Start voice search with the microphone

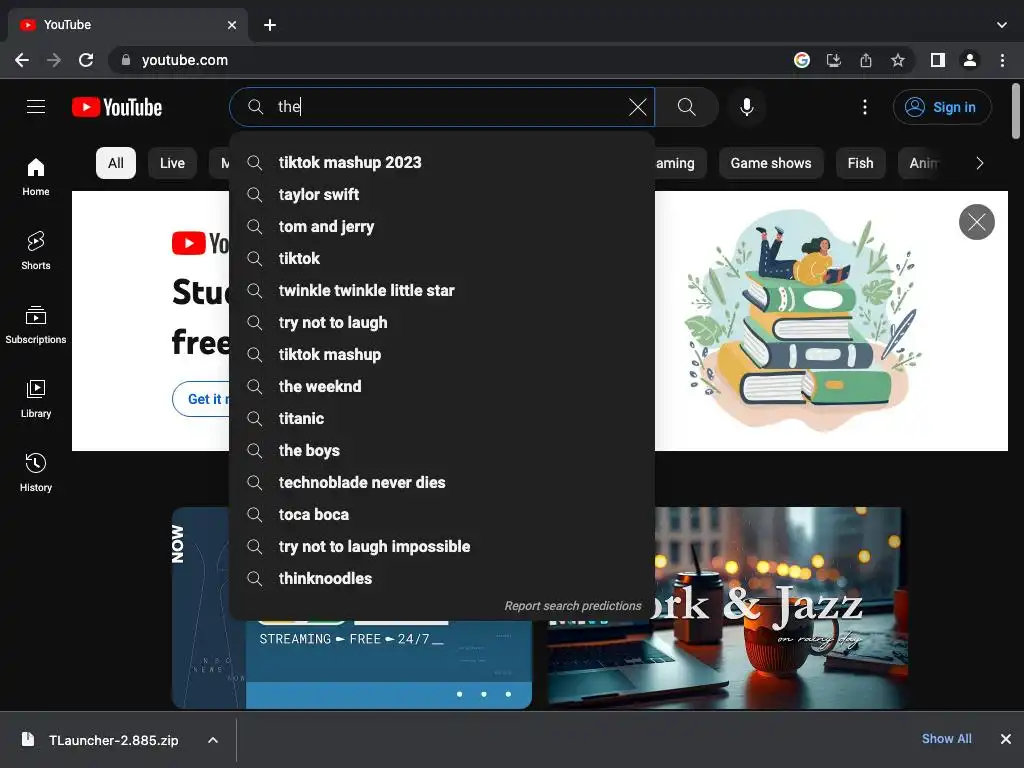pos(746,107)
